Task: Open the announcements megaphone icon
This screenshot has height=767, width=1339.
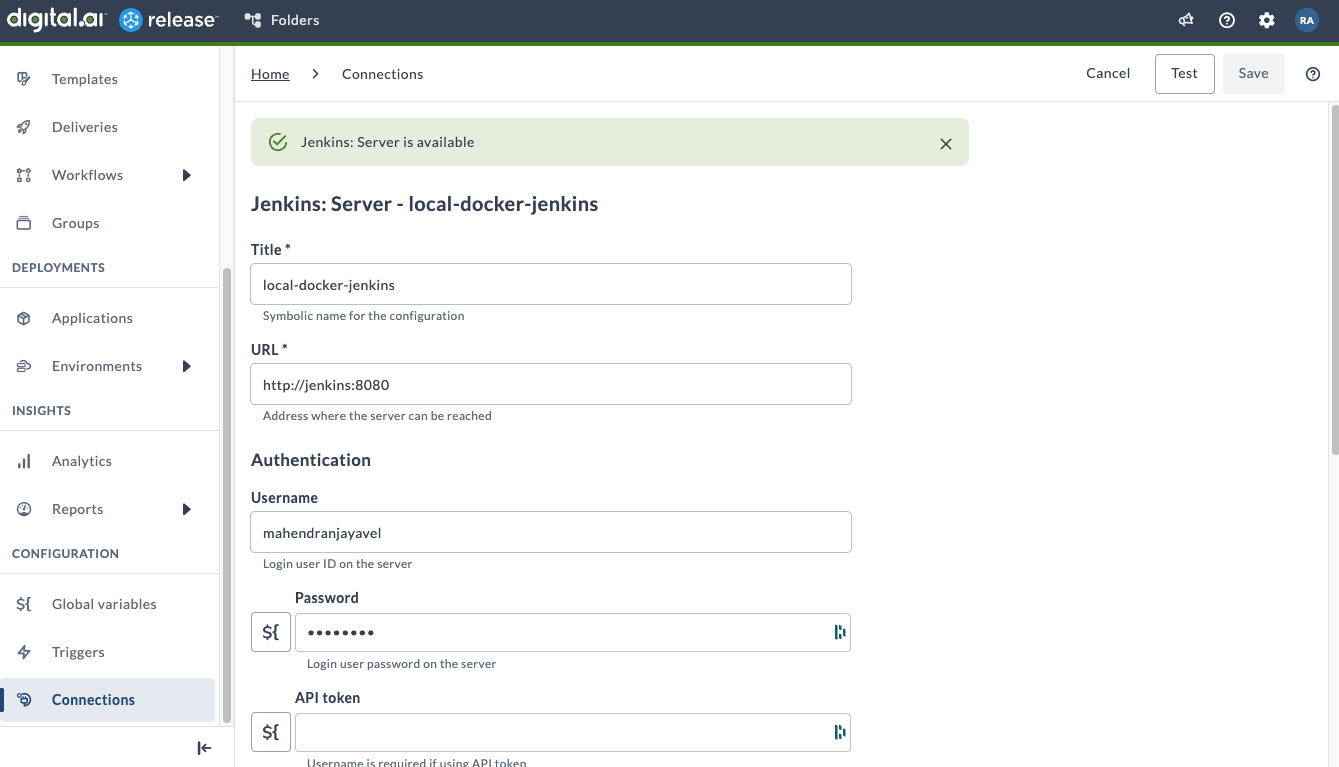Action: coord(1186,20)
